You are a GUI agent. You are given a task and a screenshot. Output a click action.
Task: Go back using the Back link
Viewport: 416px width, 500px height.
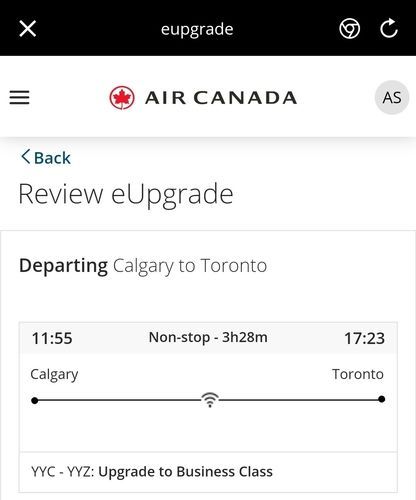[x=46, y=157]
